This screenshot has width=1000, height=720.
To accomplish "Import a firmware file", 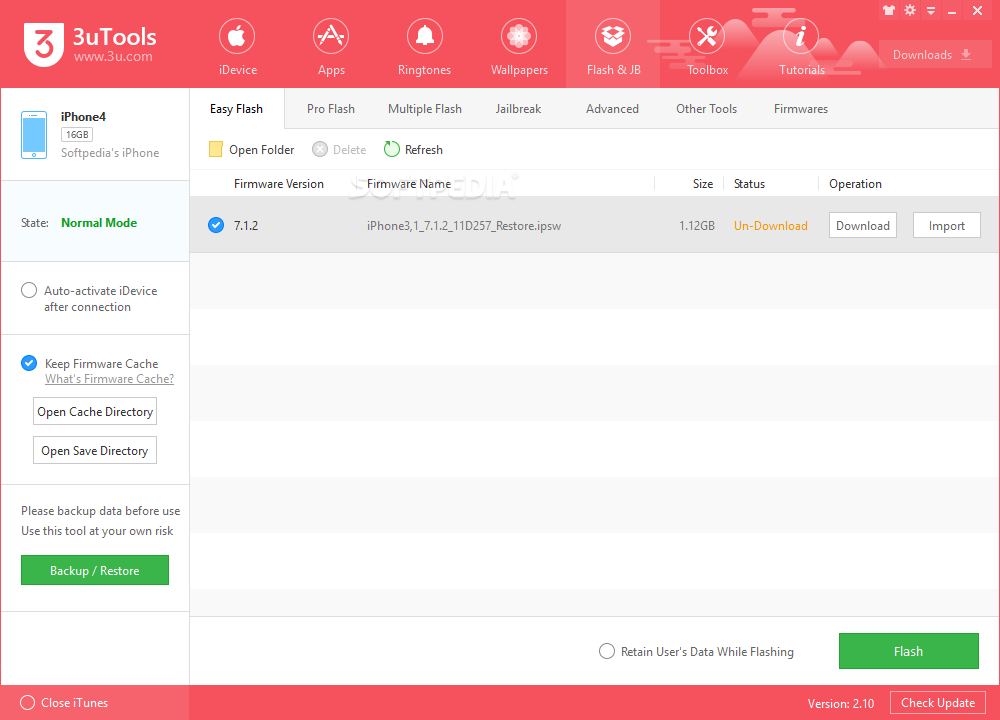I will [x=946, y=226].
